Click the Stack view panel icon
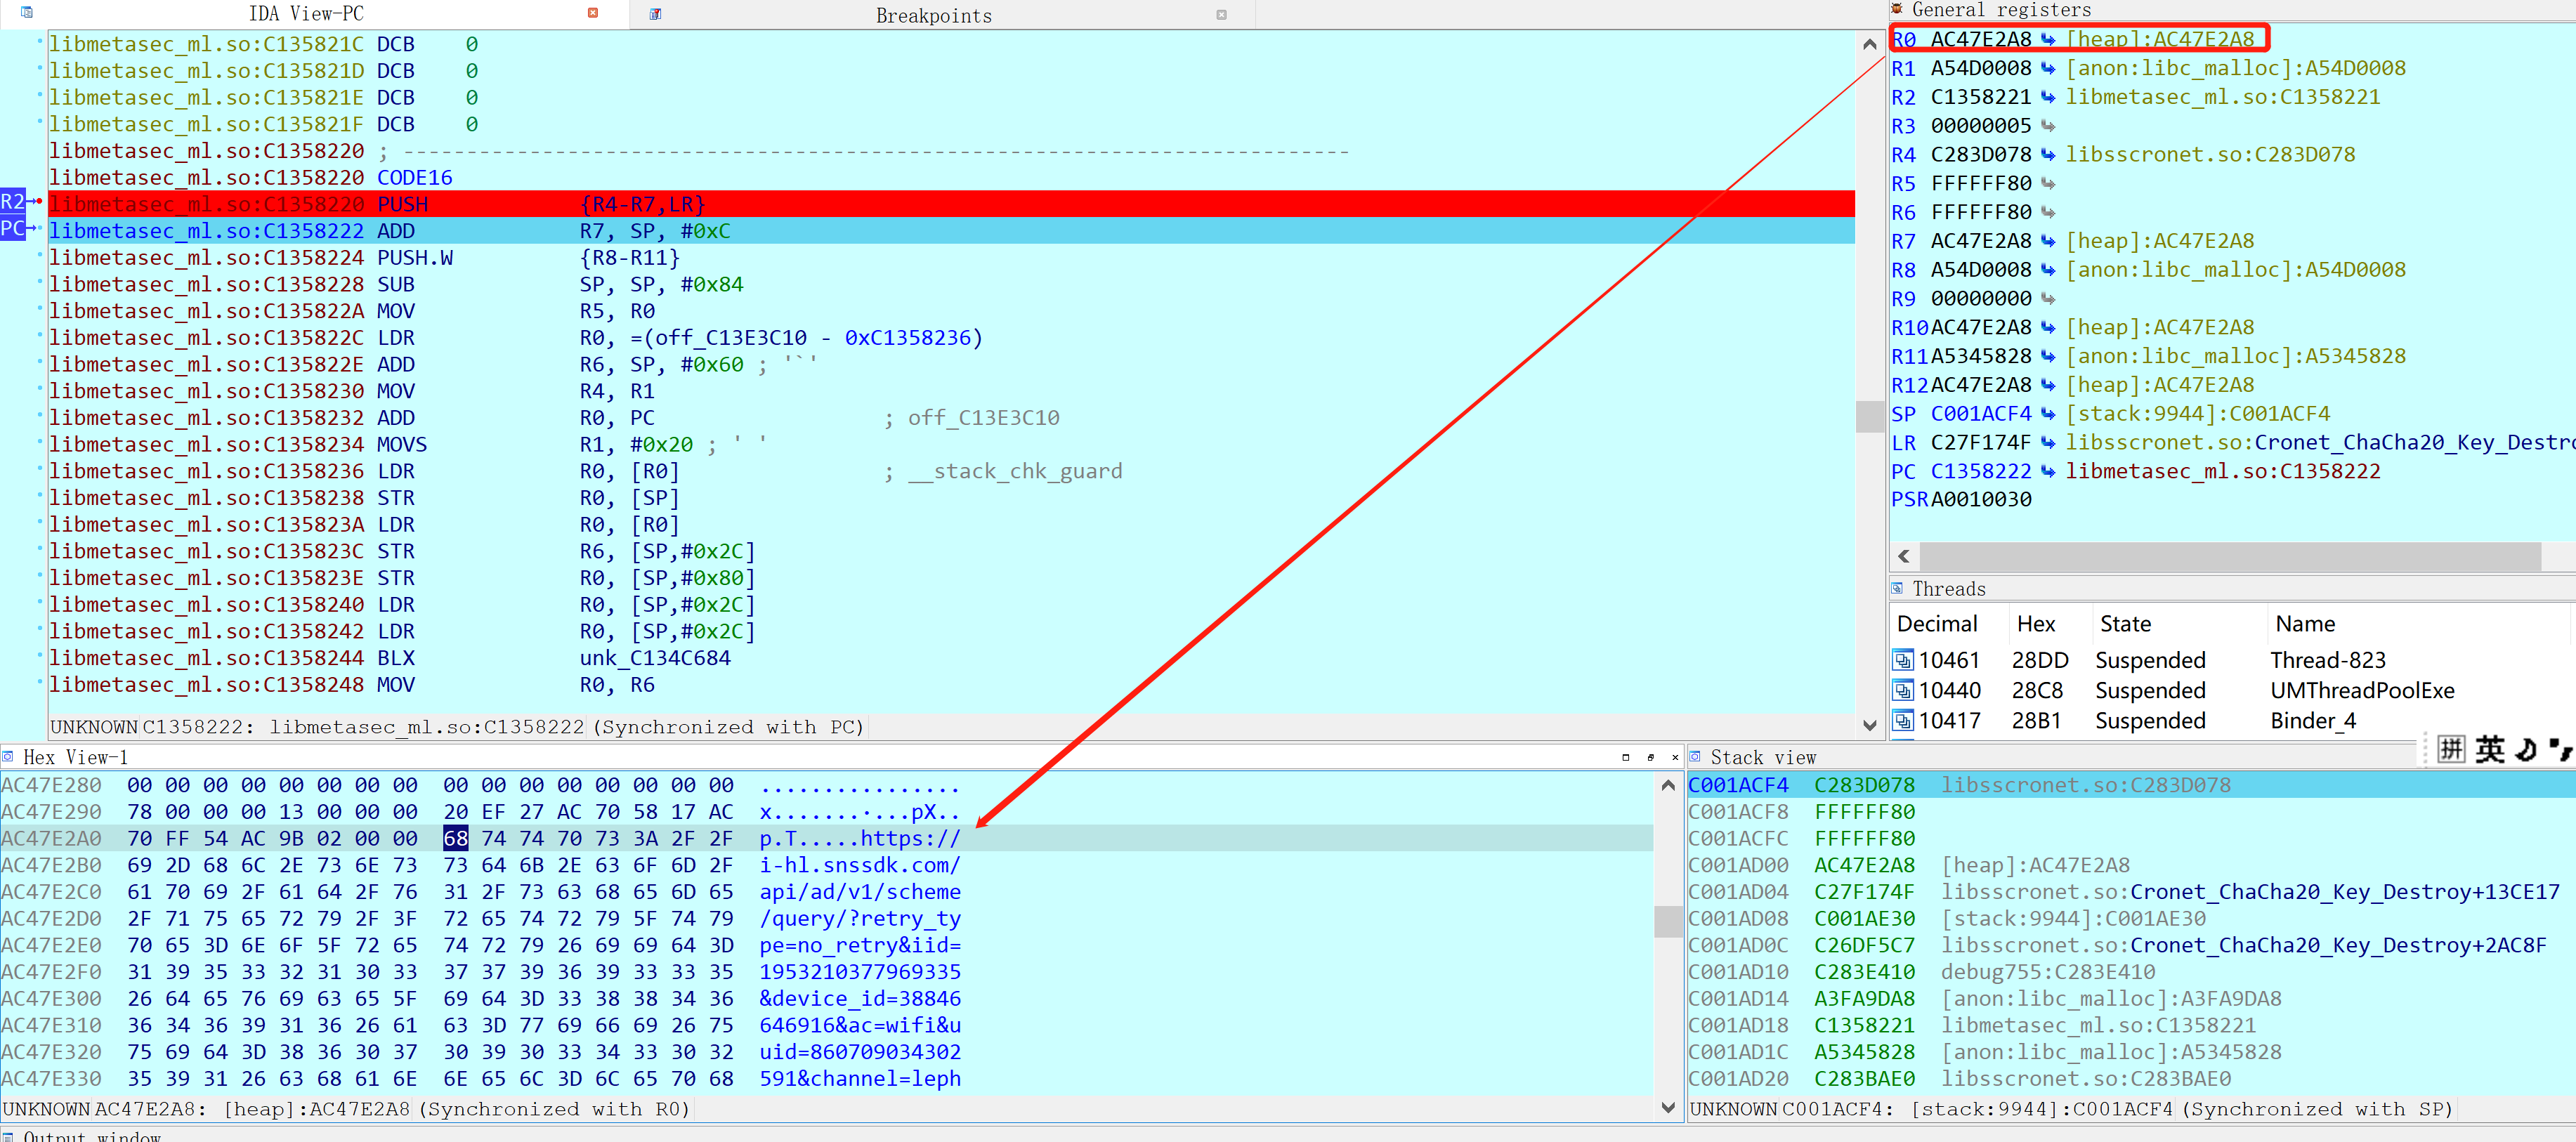The image size is (2576, 1142). point(1695,756)
